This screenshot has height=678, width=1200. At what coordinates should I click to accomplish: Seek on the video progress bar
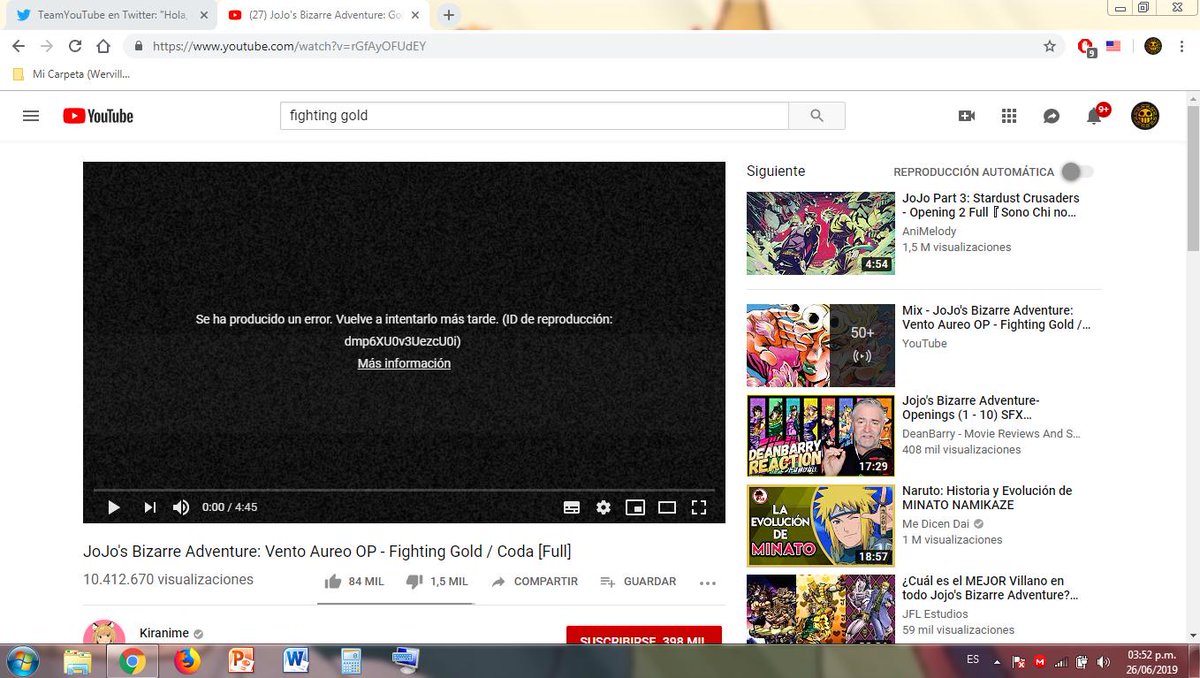(x=404, y=490)
